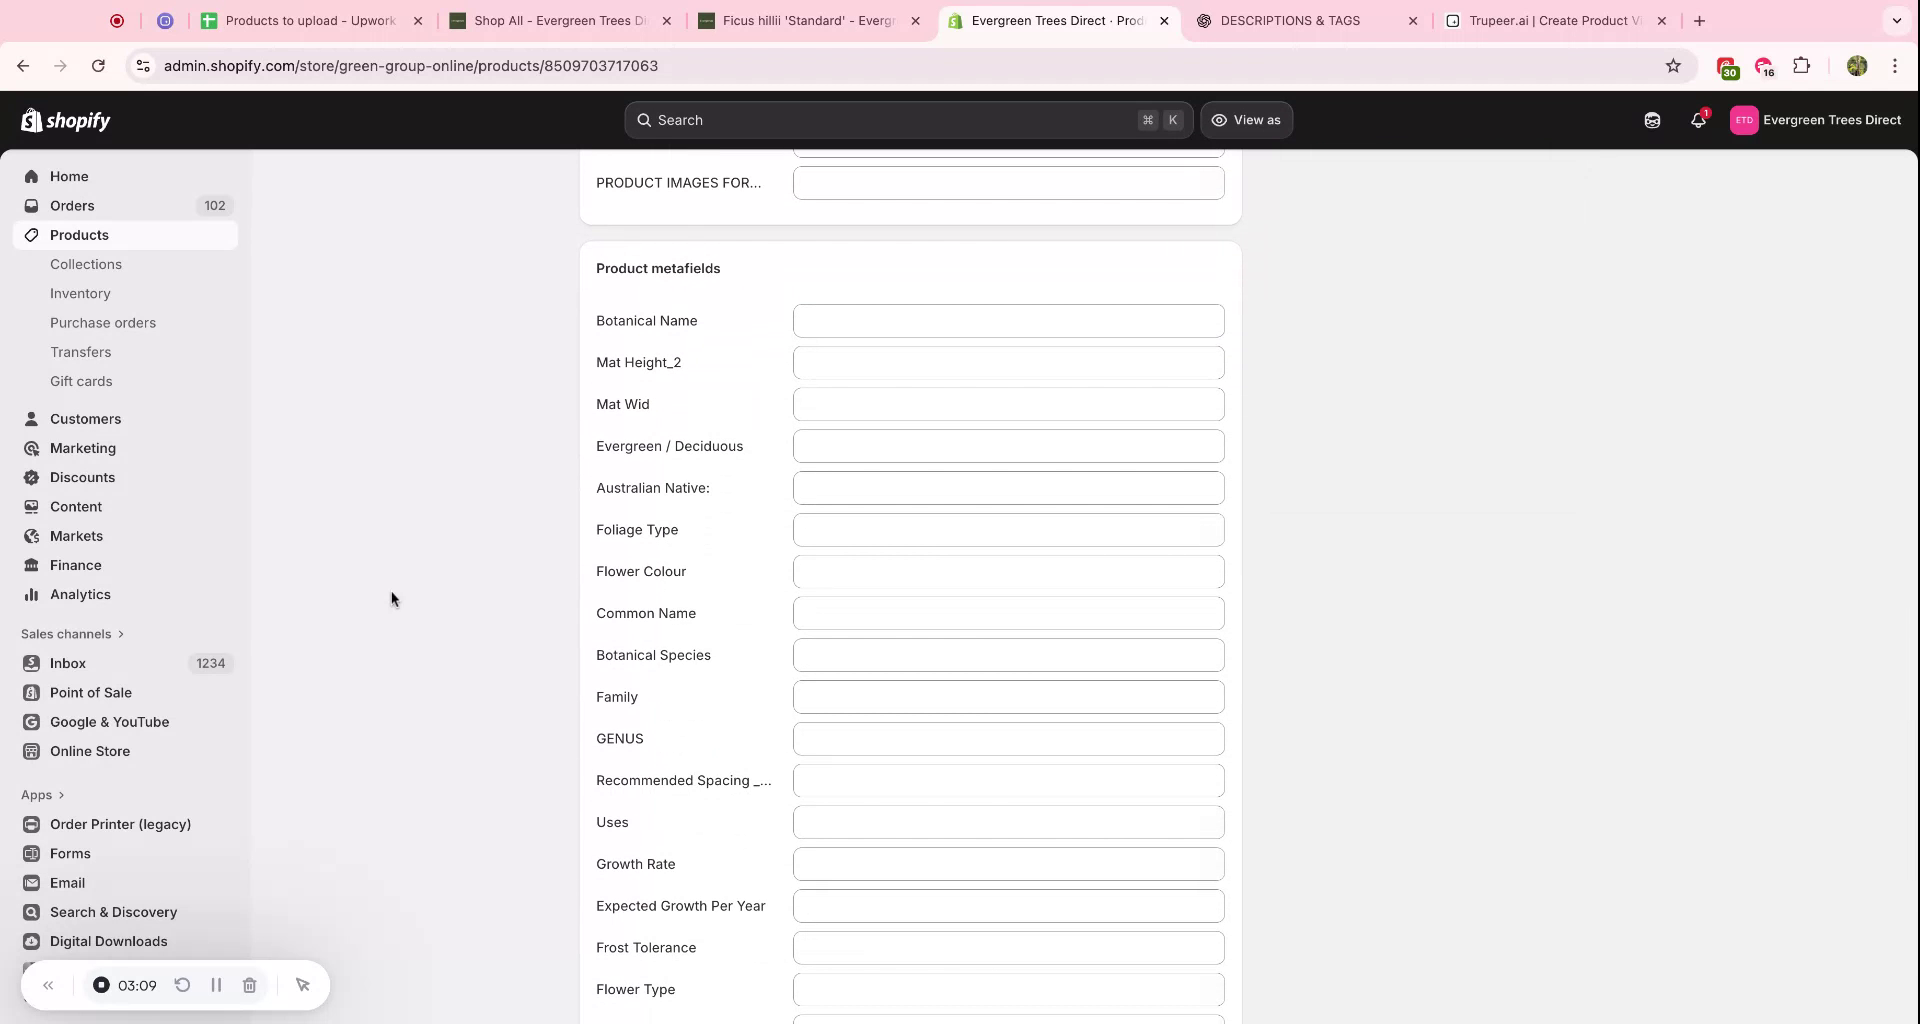Restart recording using the reset icon
Image resolution: width=1920 pixels, height=1024 pixels.
182,985
